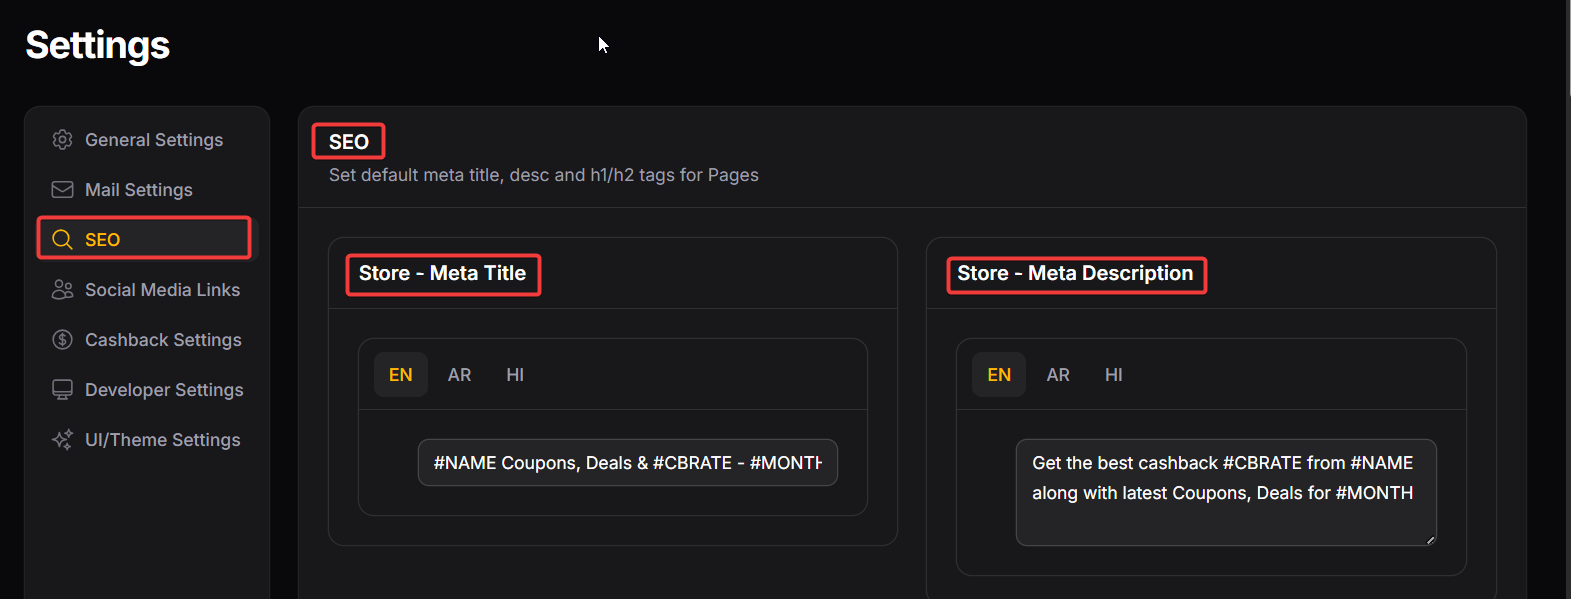
Task: Open Social Media Links settings
Action: coord(162,290)
